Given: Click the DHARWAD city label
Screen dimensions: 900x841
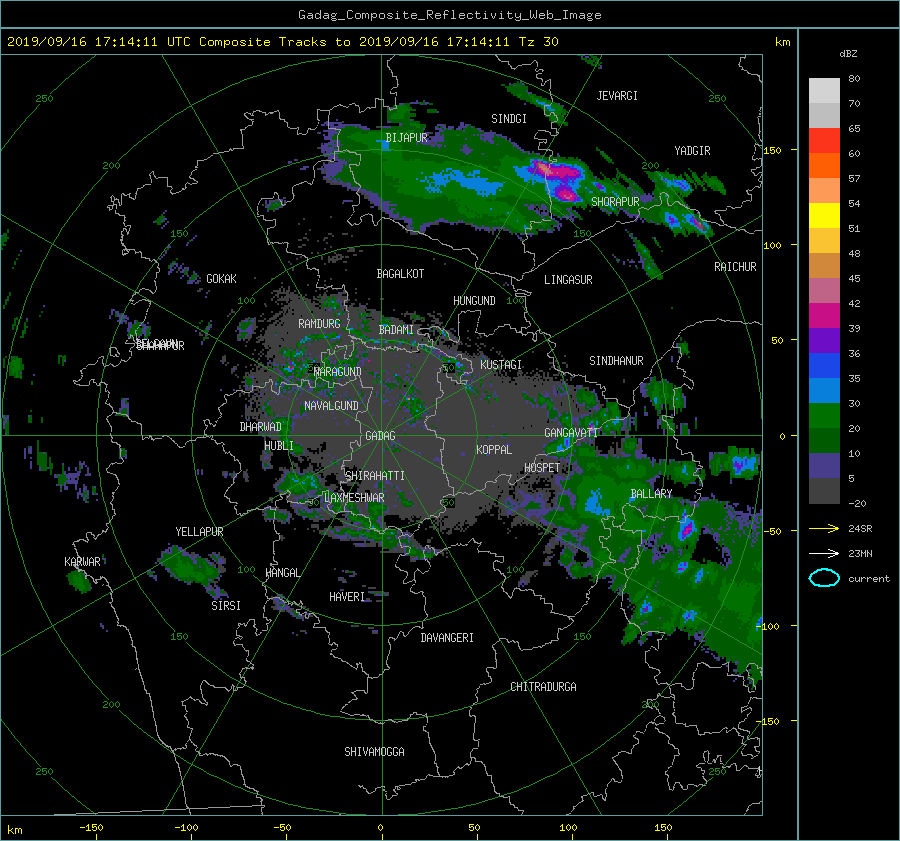Looking at the screenshot, I should [x=260, y=427].
